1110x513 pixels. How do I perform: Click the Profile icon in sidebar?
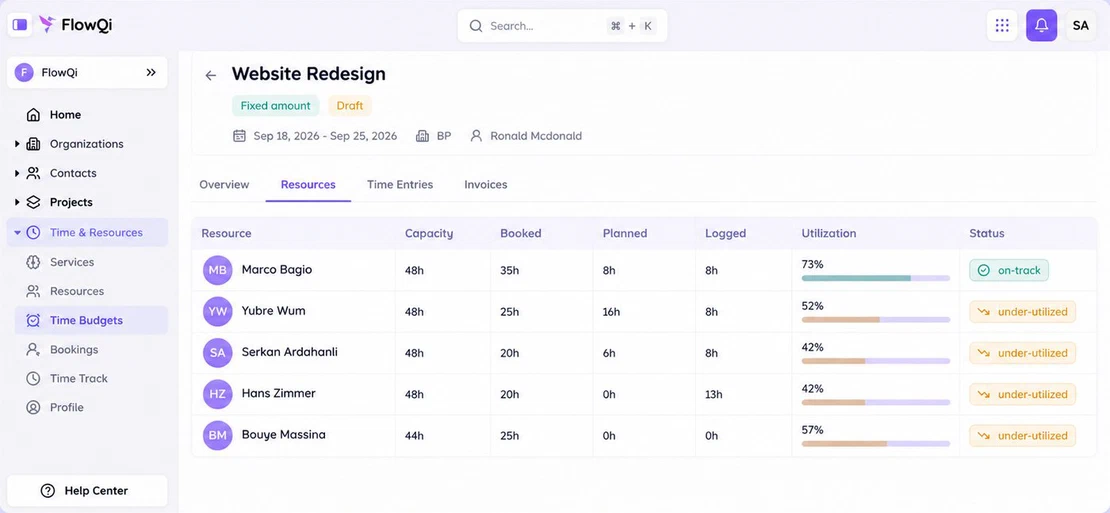(33, 408)
